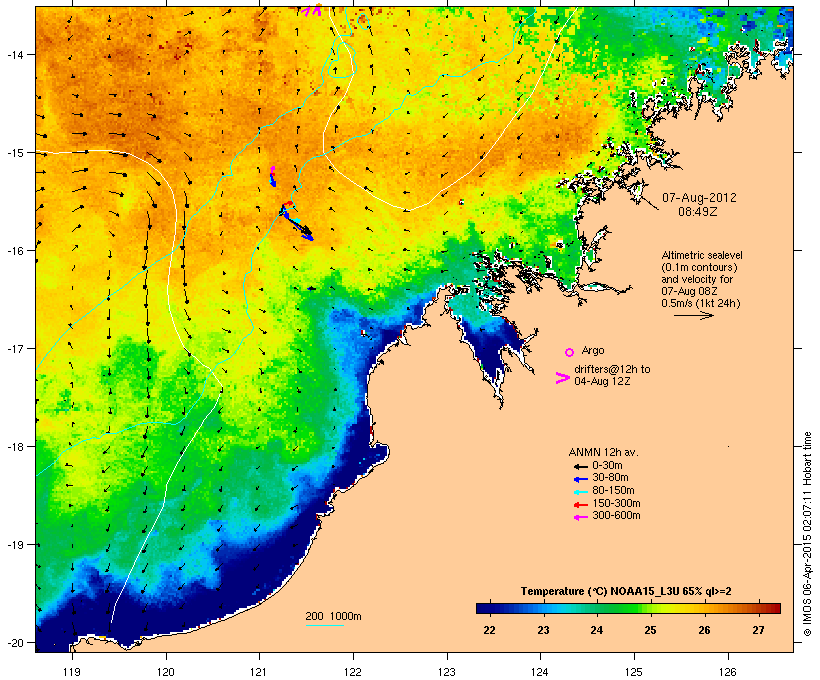Click the colorbar tick label 27
Viewport: 820px width, 680px height.
[758, 630]
